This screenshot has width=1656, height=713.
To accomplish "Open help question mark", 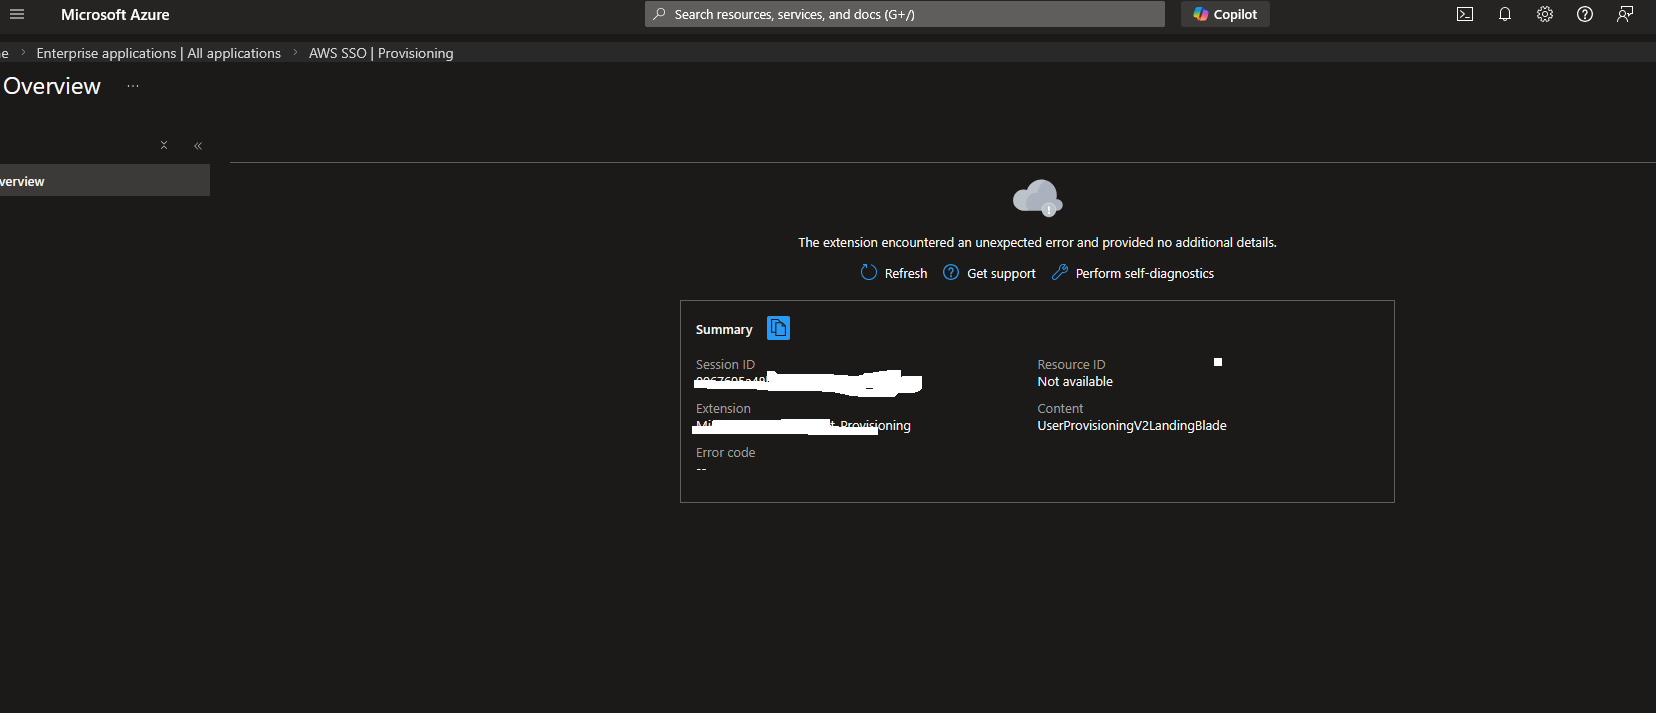I will tap(1585, 14).
